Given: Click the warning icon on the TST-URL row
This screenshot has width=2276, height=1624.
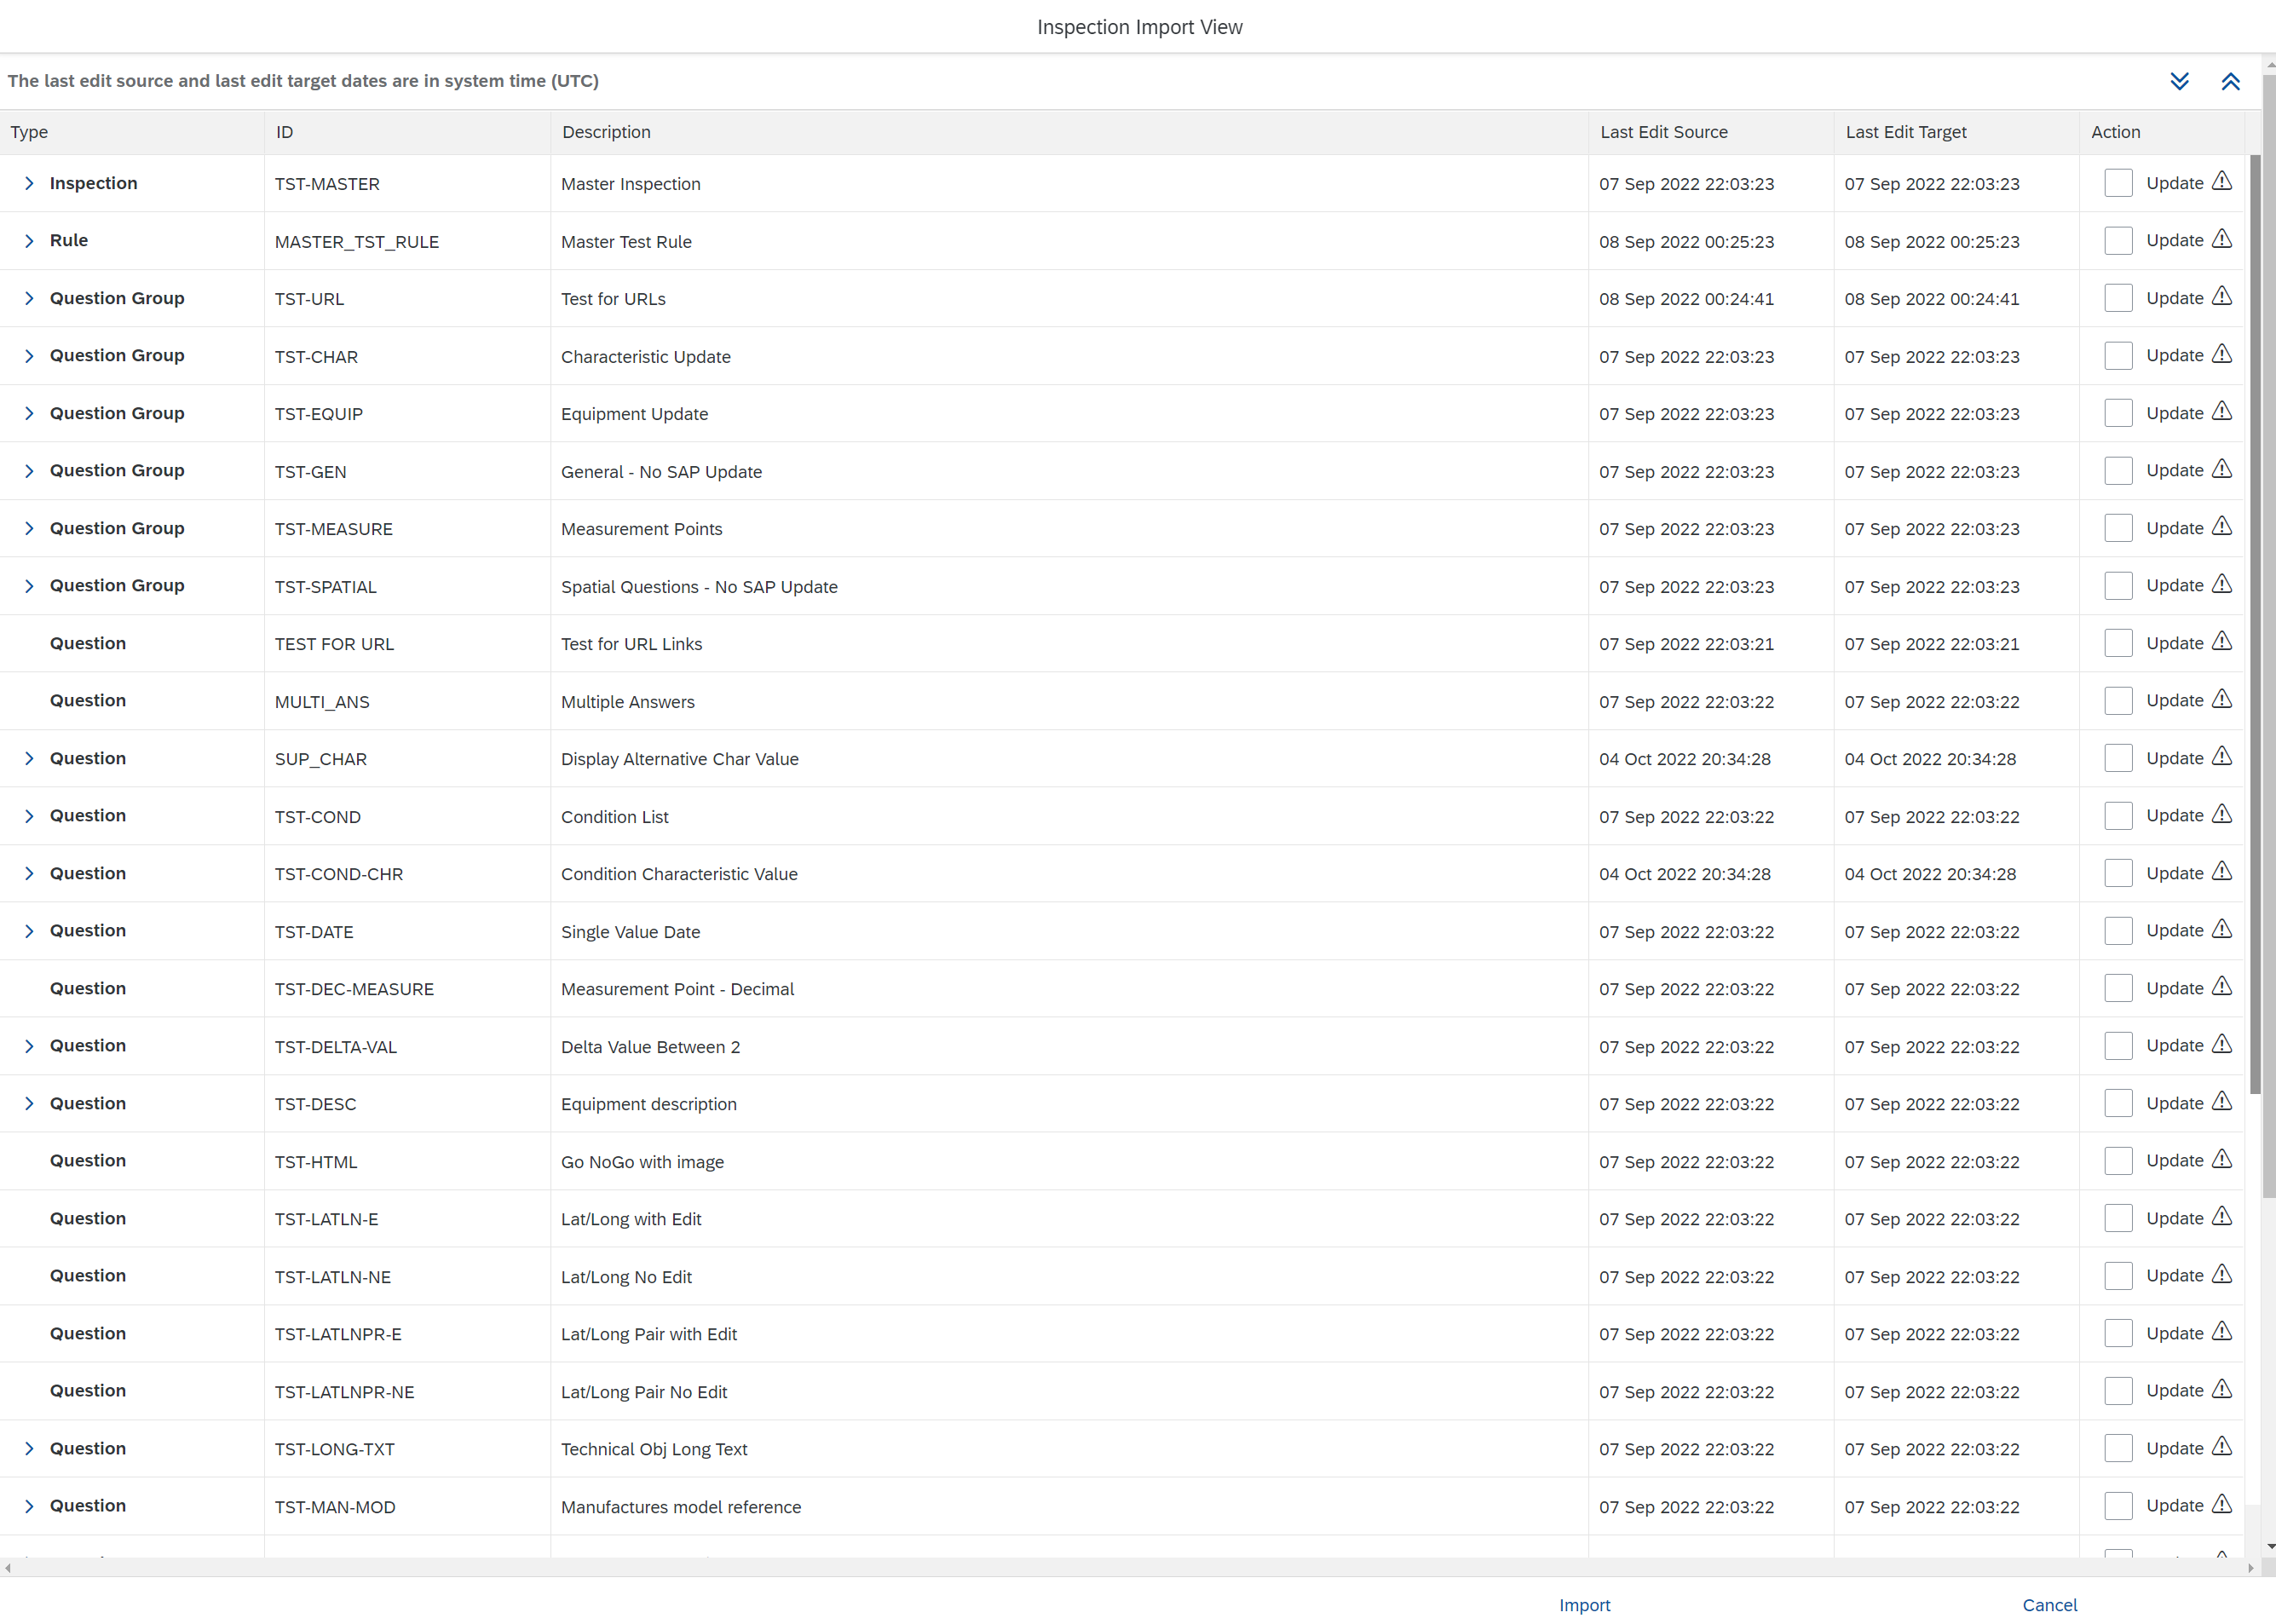Looking at the screenshot, I should coord(2221,297).
